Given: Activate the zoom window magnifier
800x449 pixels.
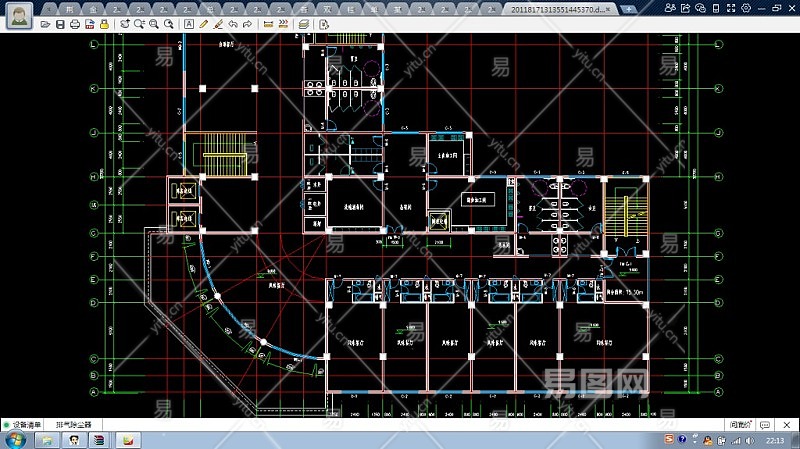Looking at the screenshot, I should click(x=139, y=24).
